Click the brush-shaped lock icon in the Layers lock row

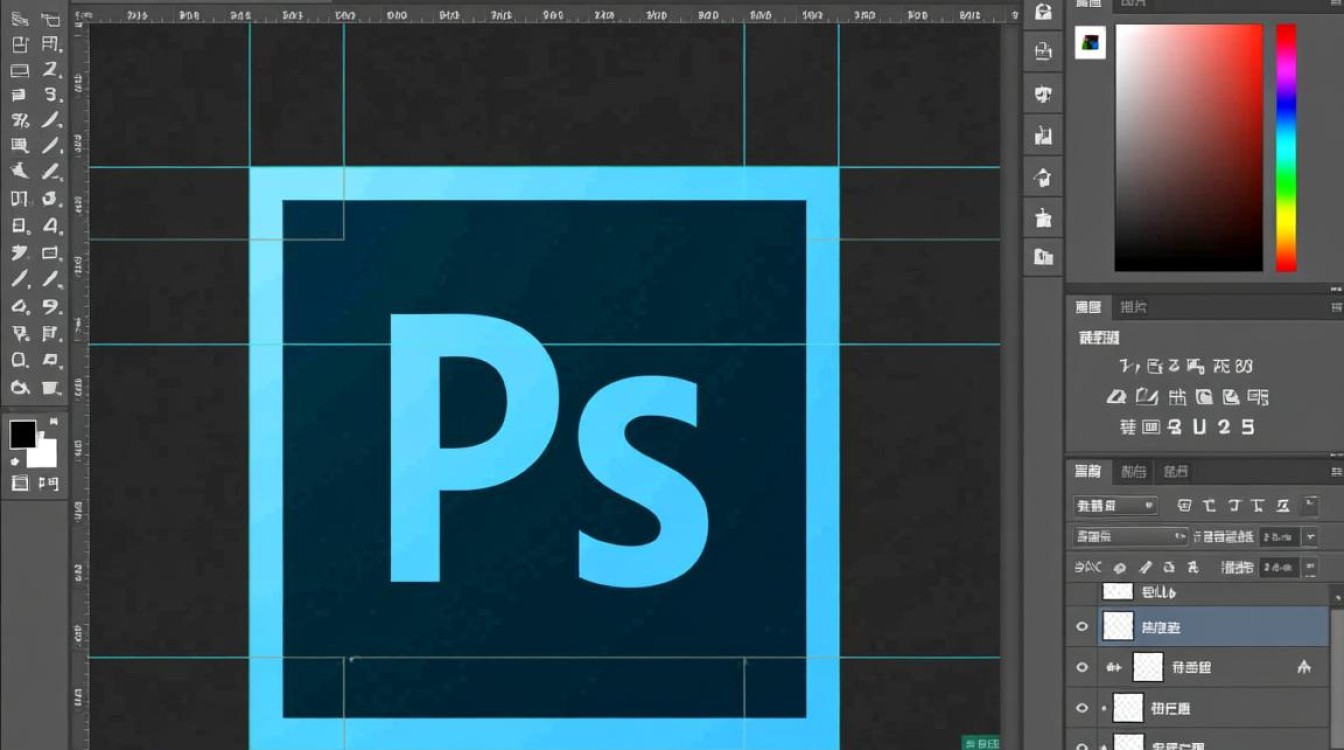click(x=1145, y=567)
